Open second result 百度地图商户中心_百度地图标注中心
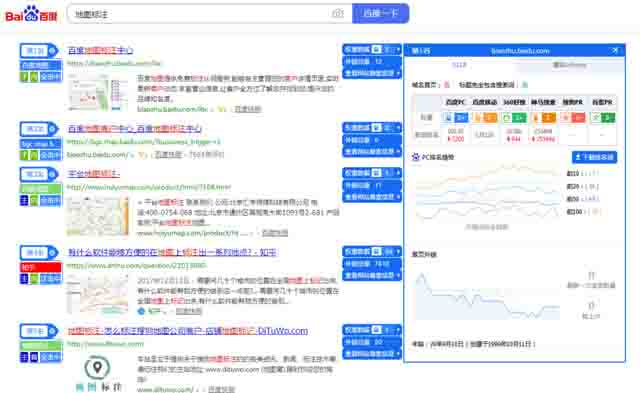Viewport: 640px width, 393px height. tap(135, 129)
